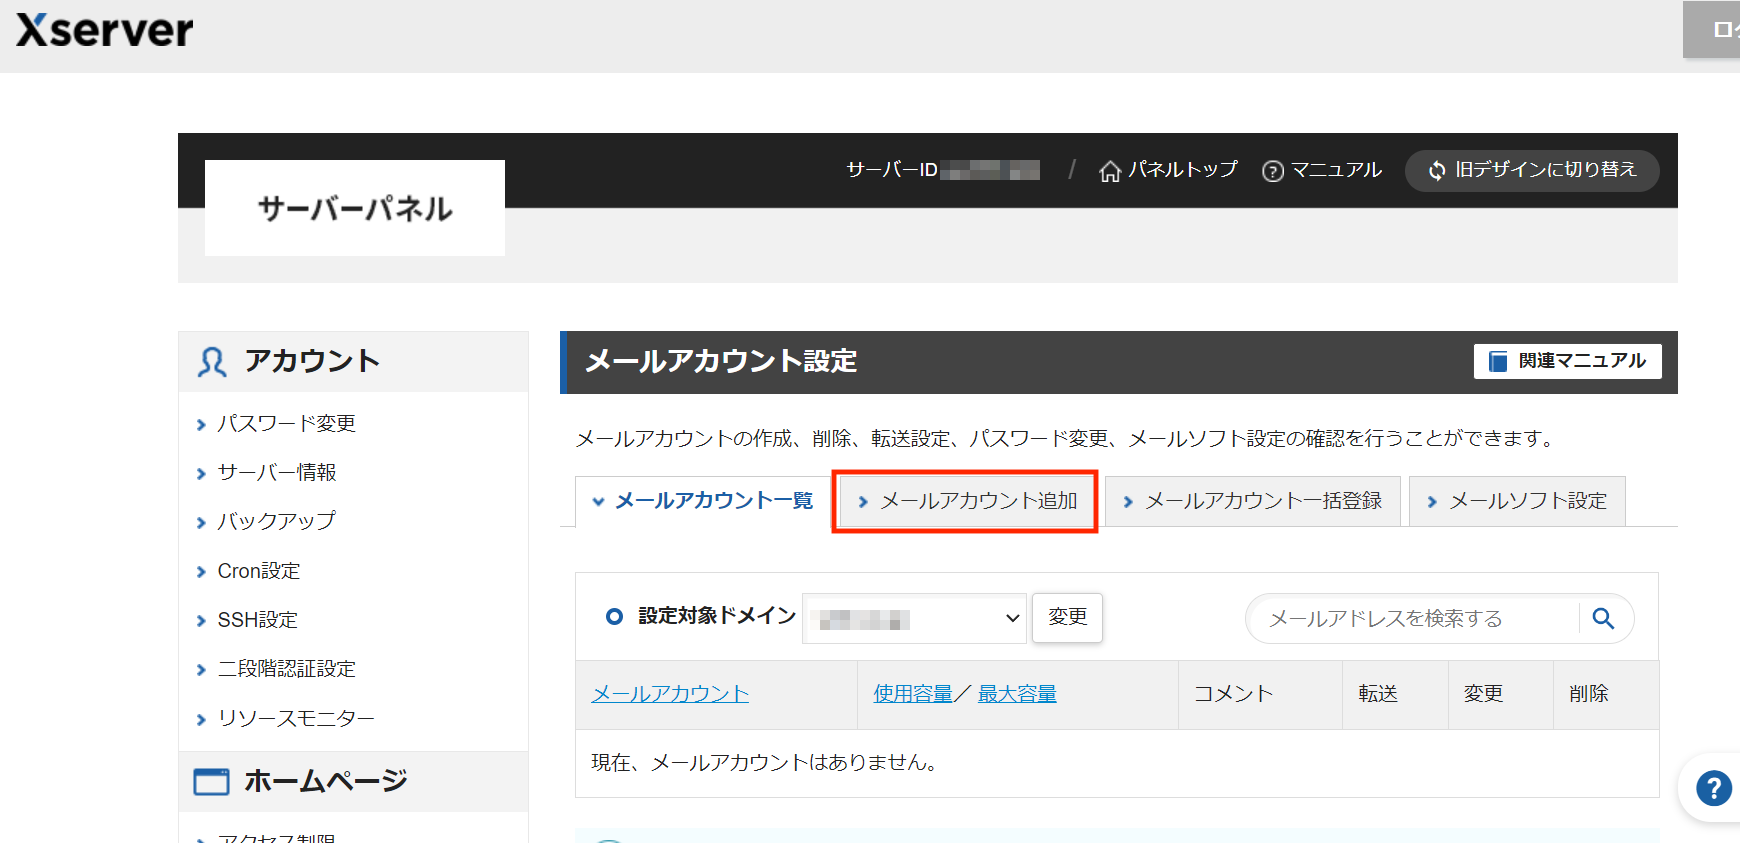Click the 関連マニュアル book icon
Screen dimensions: 1740x843
1497,361
